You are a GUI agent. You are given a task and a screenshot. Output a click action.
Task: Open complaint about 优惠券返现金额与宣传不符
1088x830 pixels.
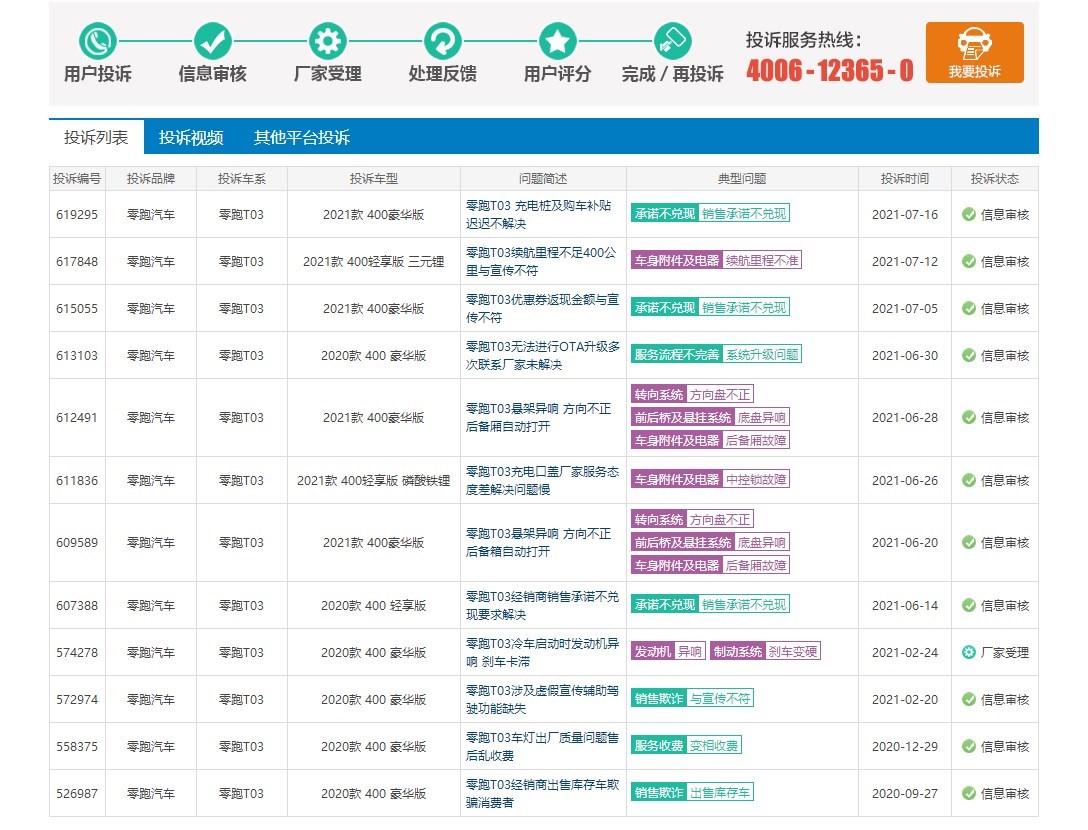click(542, 308)
